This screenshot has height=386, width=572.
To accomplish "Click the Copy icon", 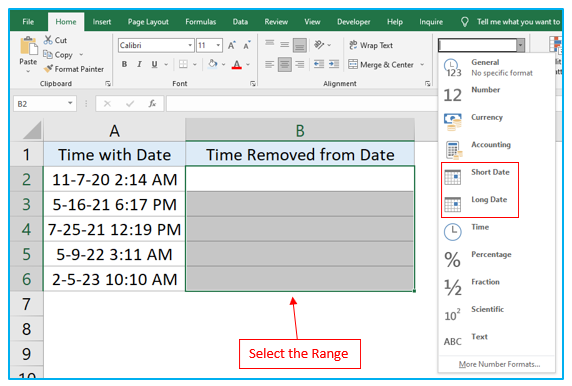I will pos(48,54).
